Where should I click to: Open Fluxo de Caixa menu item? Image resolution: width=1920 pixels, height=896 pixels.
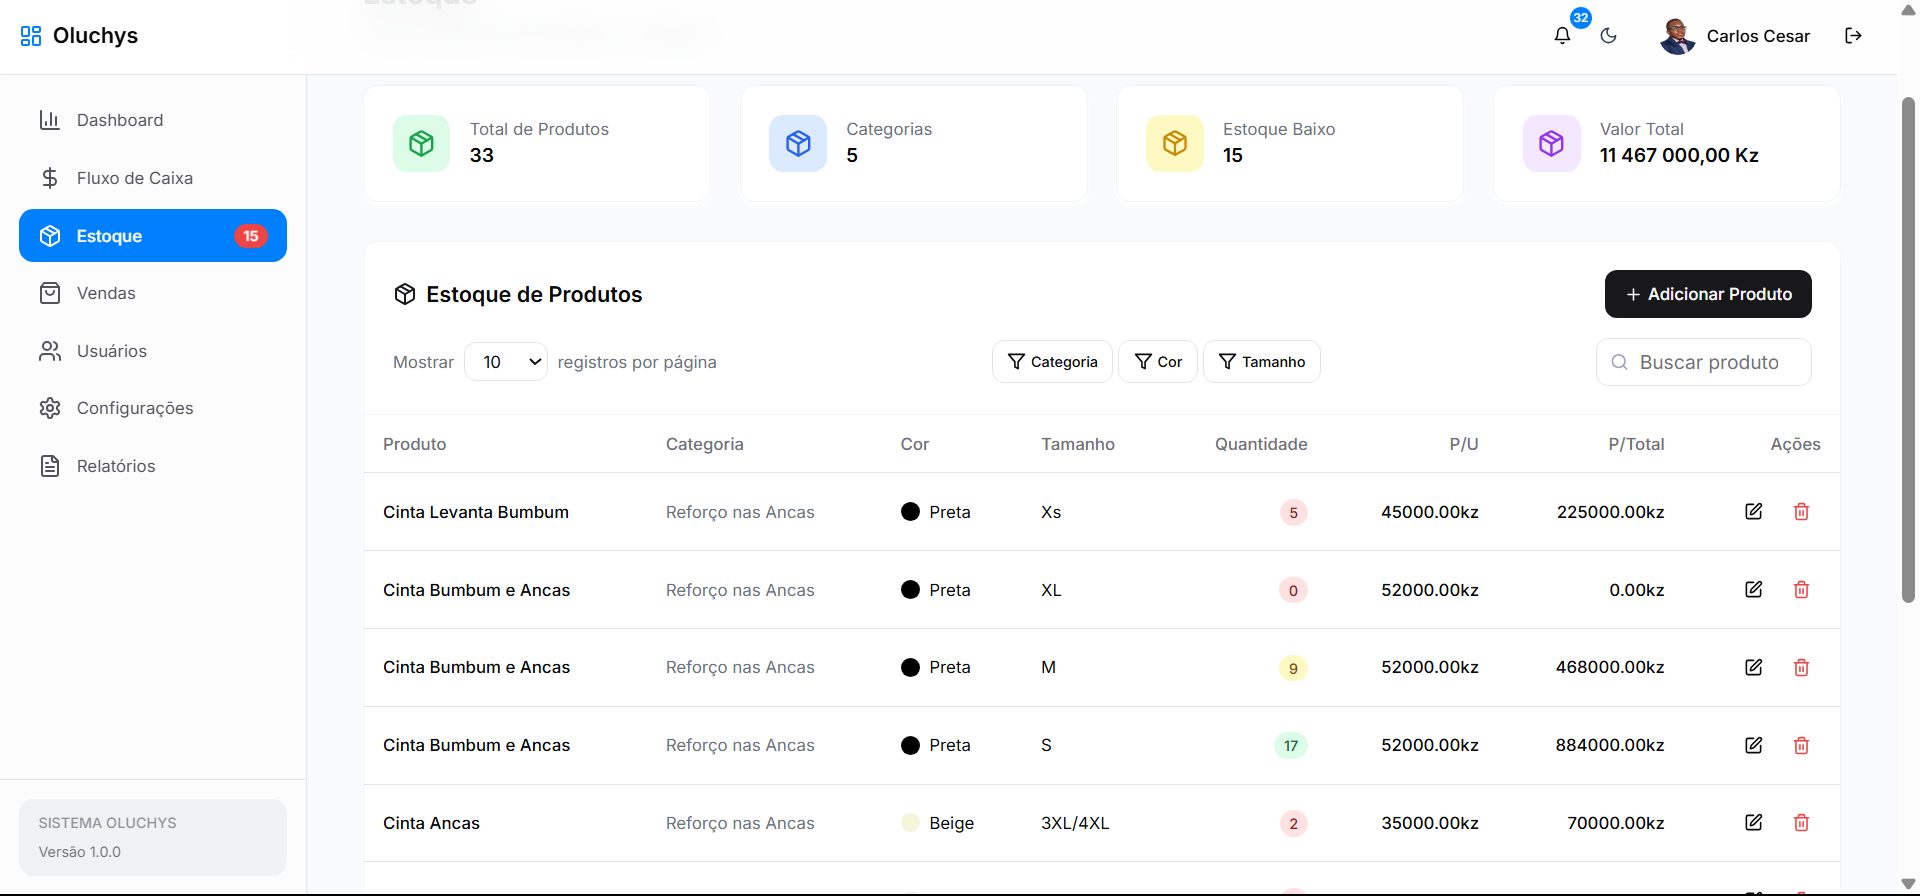pyautogui.click(x=134, y=178)
